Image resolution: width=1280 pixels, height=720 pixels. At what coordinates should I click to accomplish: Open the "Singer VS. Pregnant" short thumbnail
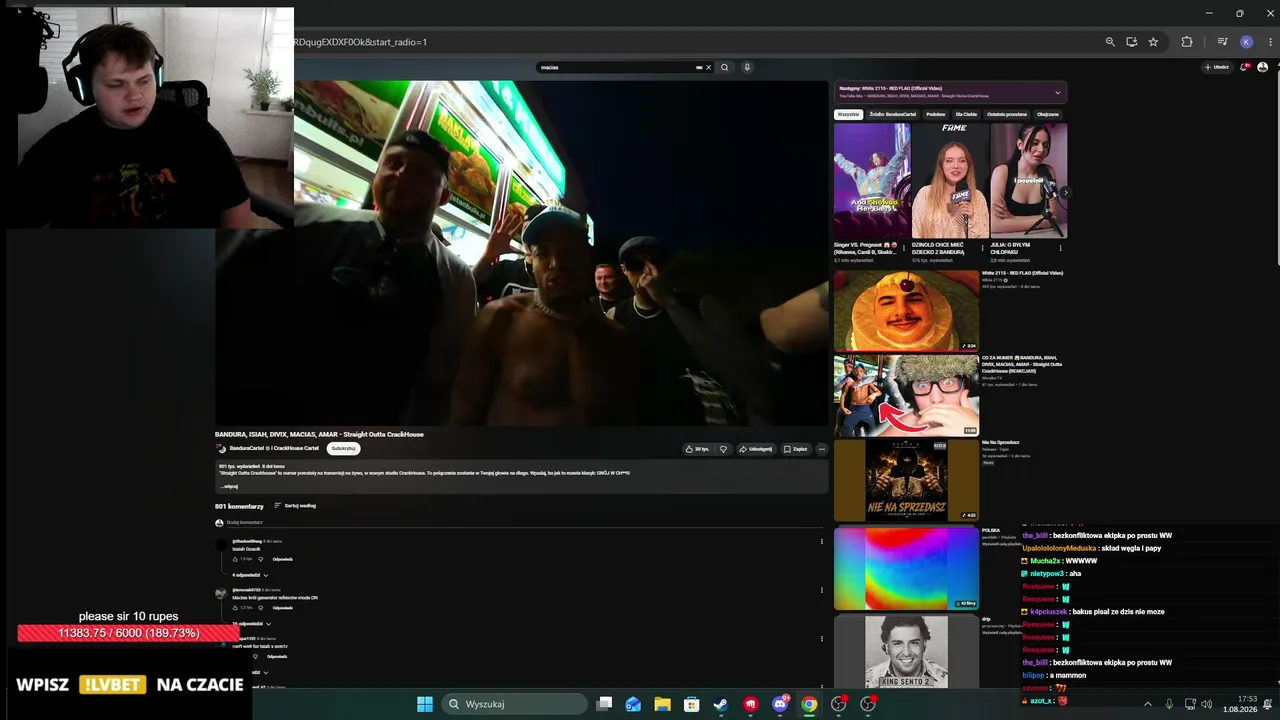(x=872, y=181)
